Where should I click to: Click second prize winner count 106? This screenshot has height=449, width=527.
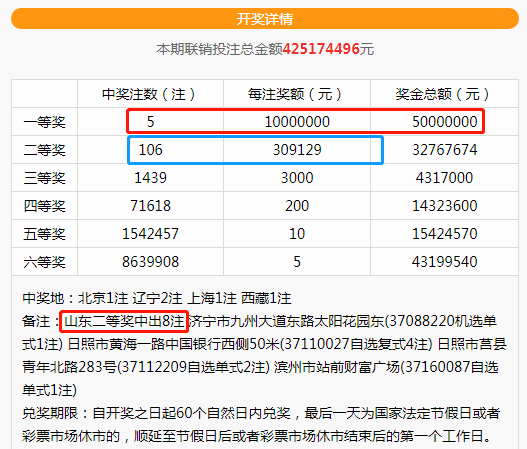coord(151,150)
